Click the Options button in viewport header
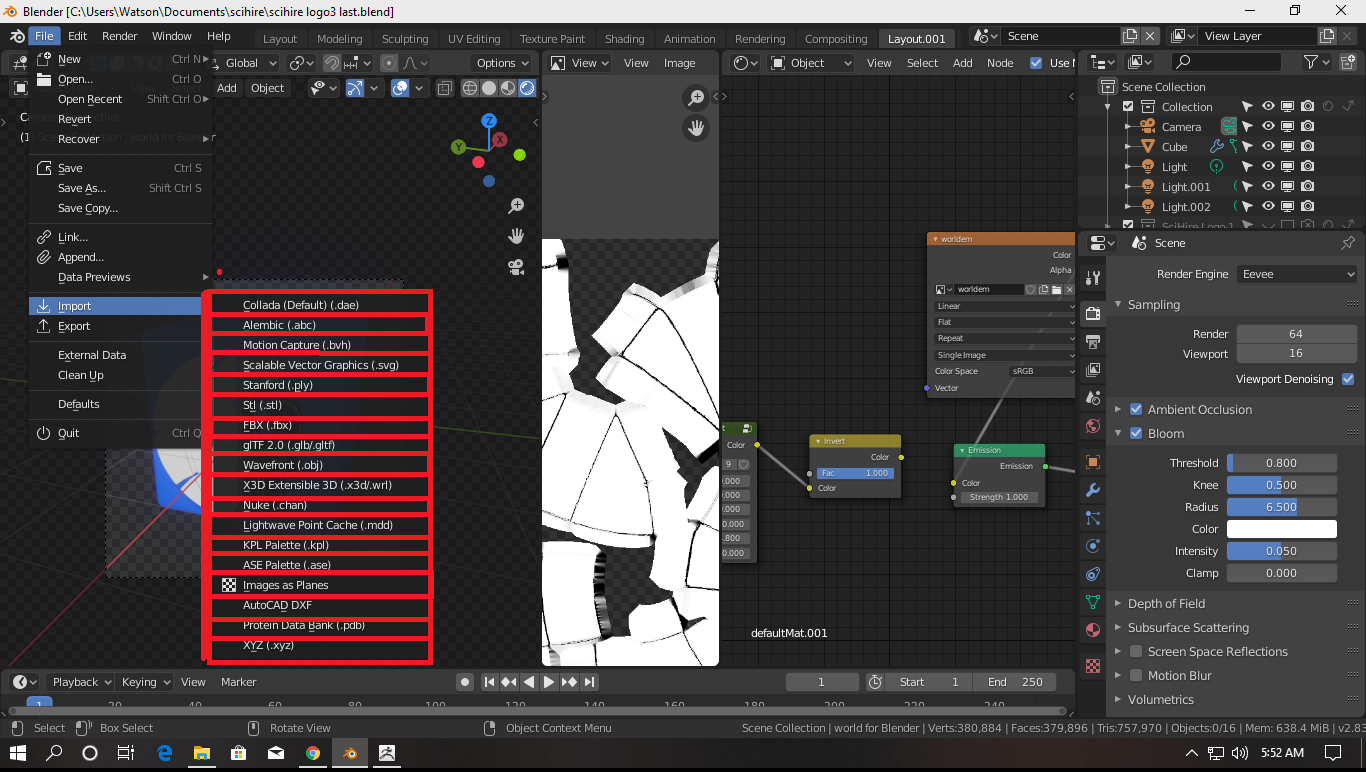The width and height of the screenshot is (1366, 772). [x=503, y=63]
